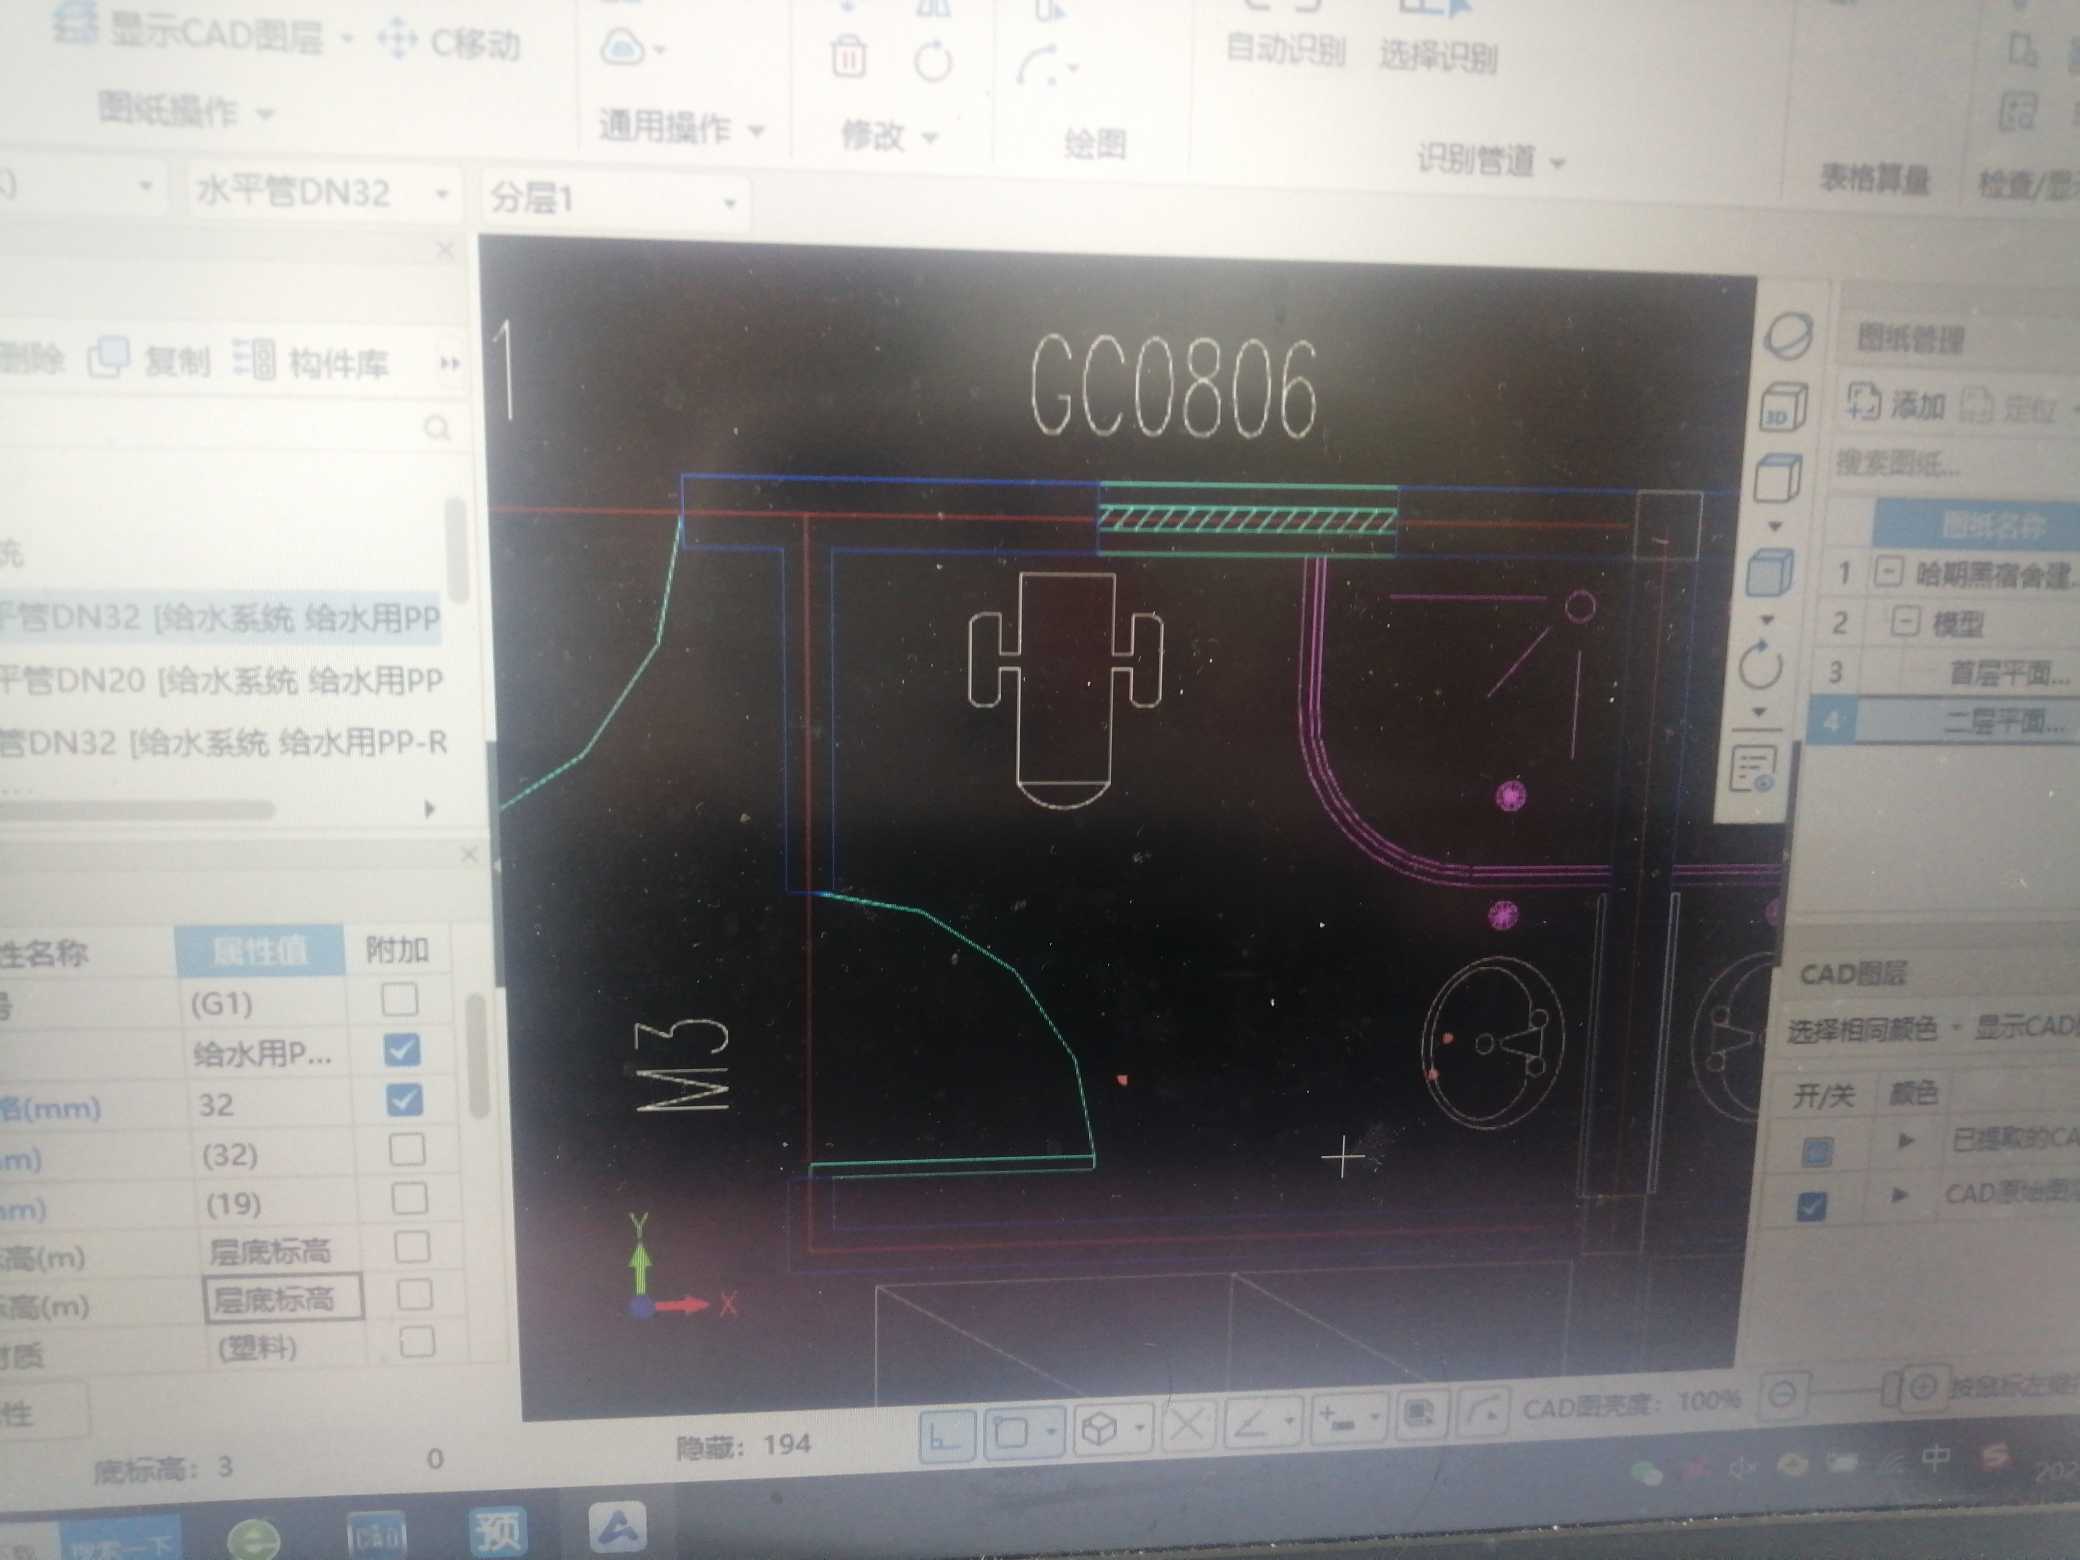Click the 3D box icon in status bar

coord(1099,1428)
